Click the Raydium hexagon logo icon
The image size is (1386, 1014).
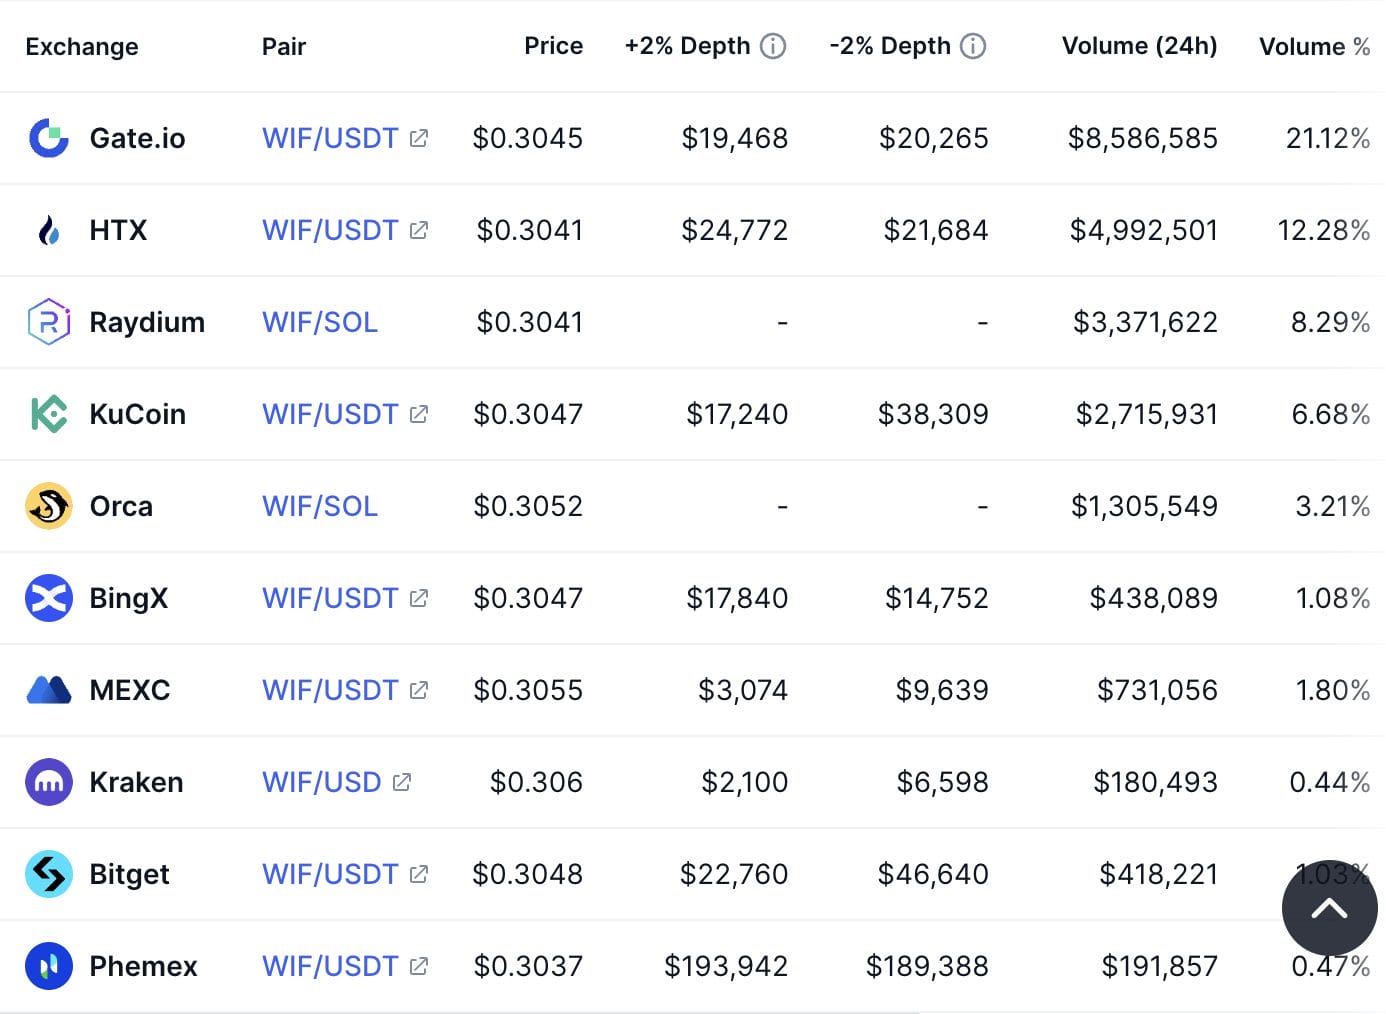click(48, 322)
